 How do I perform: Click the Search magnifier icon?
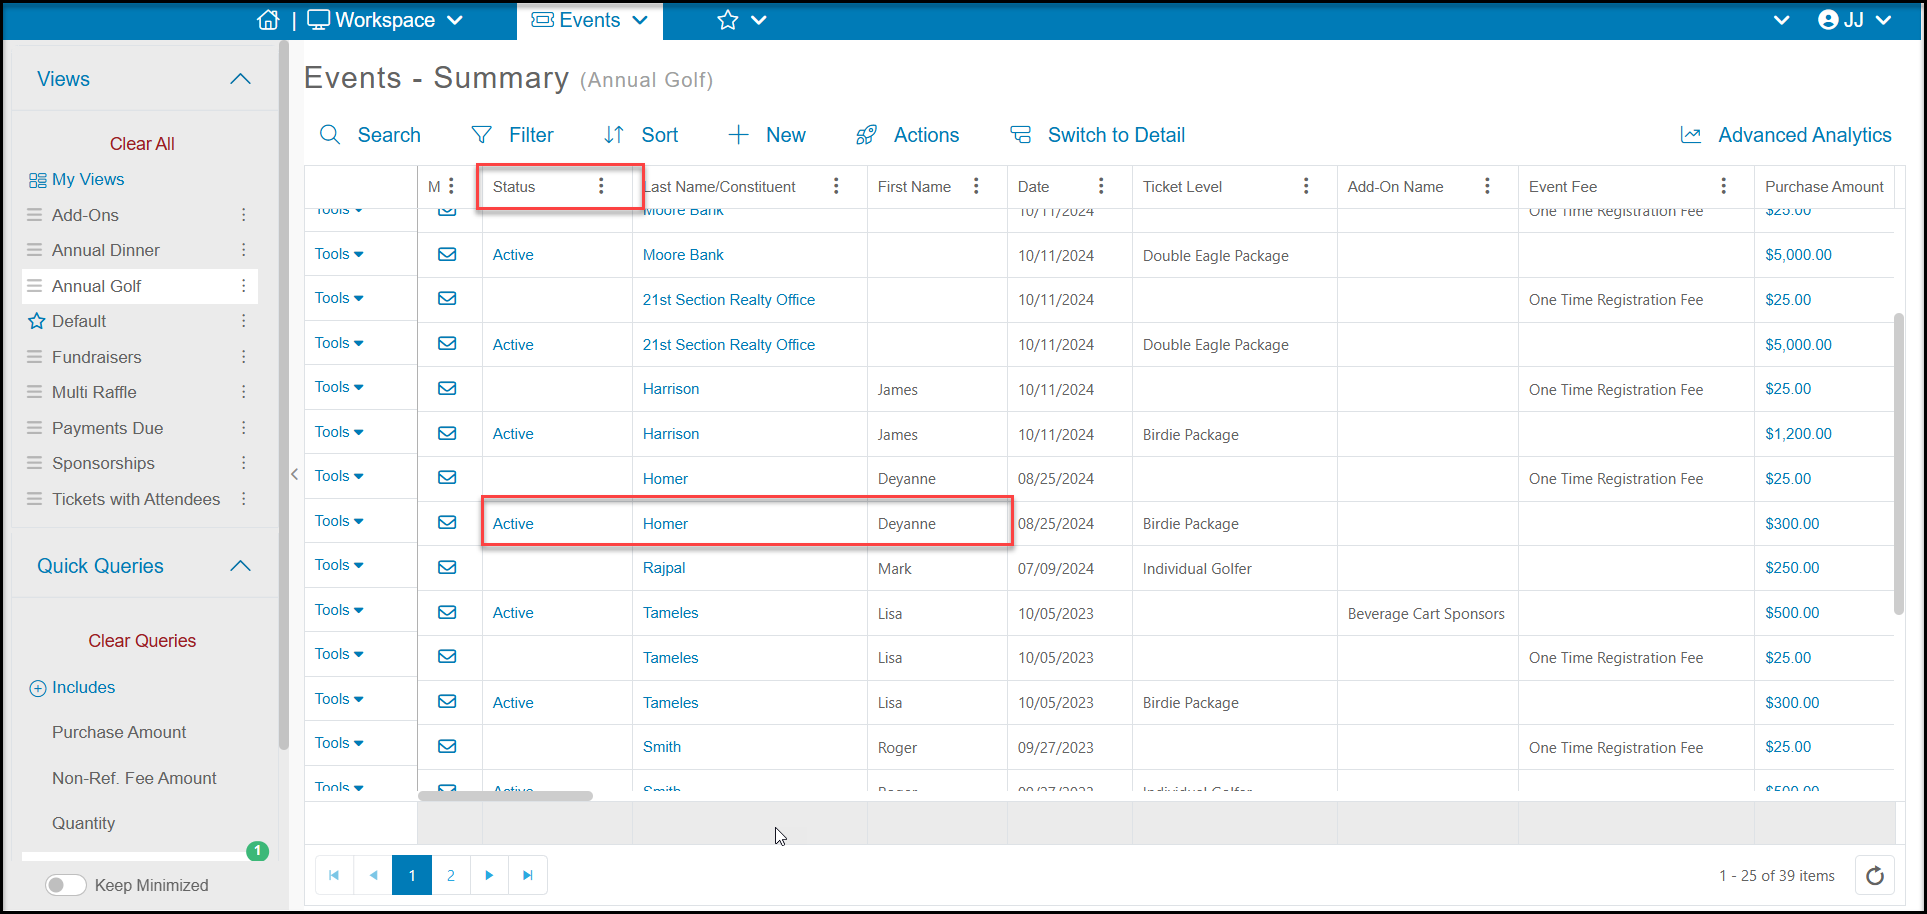click(x=330, y=135)
